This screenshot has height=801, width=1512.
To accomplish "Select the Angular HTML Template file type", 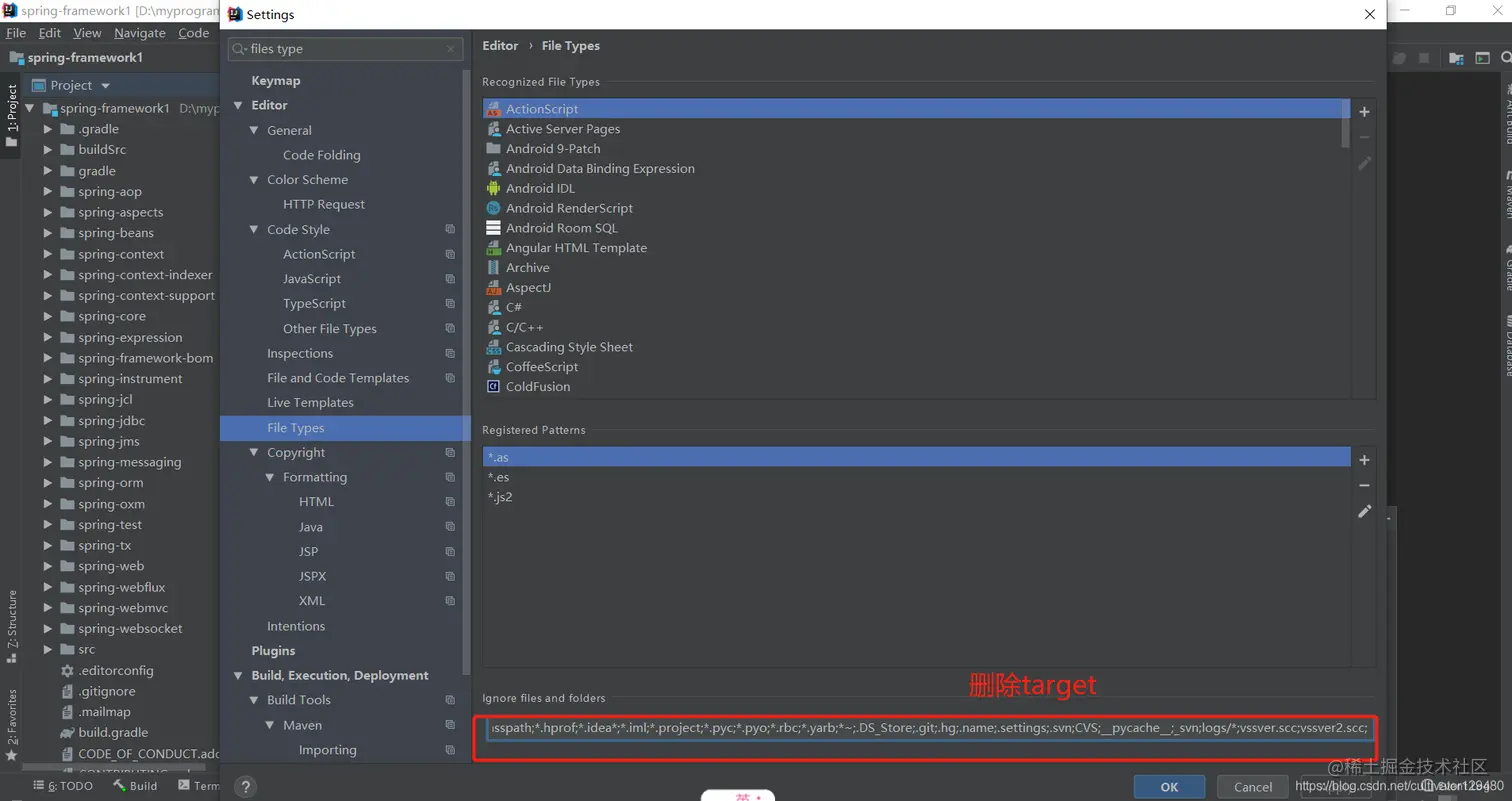I will click(x=576, y=248).
